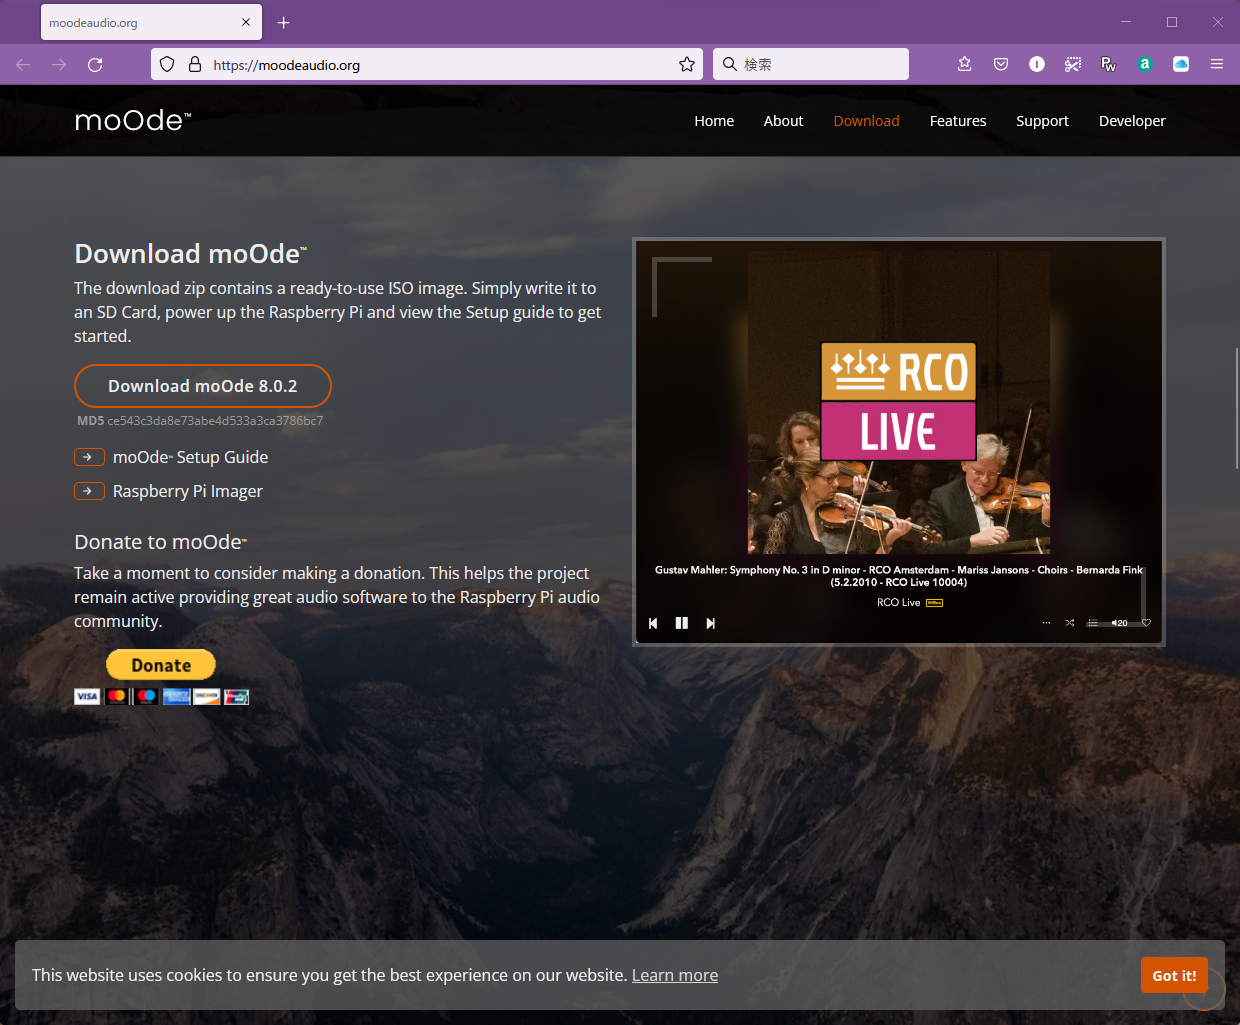
Task: Reload the moodeaudio.org page
Action: pyautogui.click(x=95, y=64)
